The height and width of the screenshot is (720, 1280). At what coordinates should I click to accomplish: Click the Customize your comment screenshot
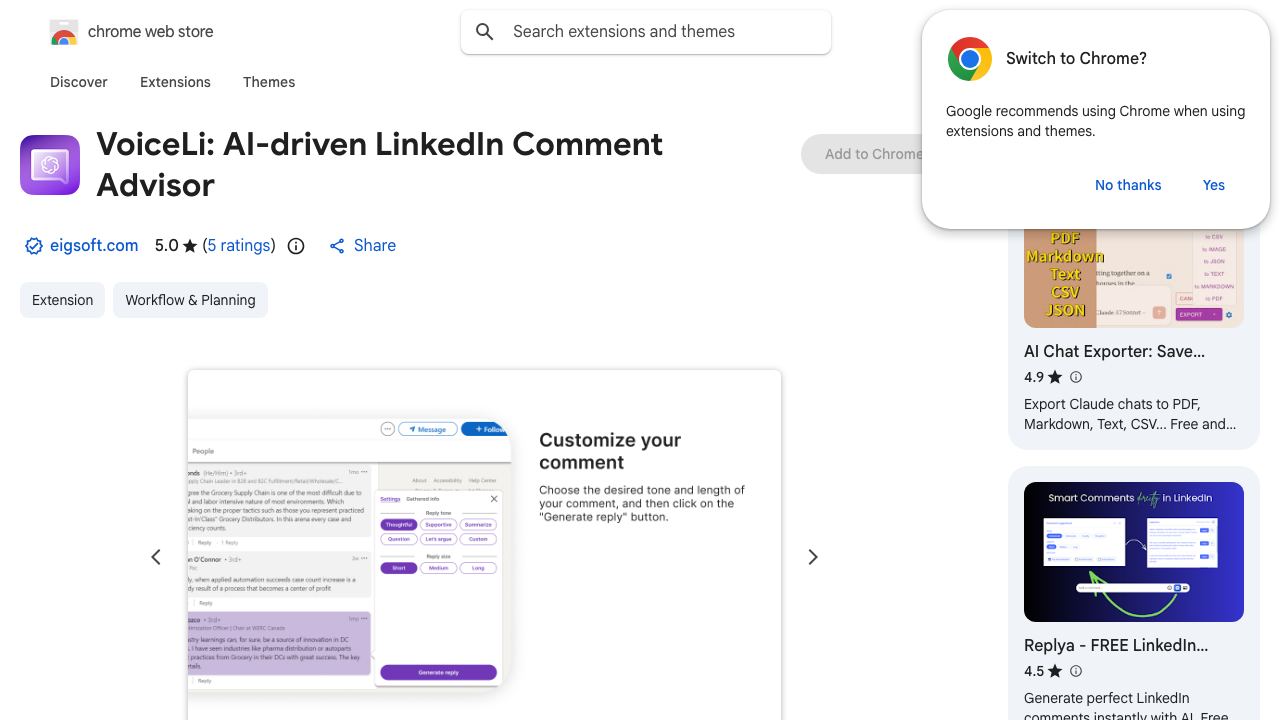(484, 545)
